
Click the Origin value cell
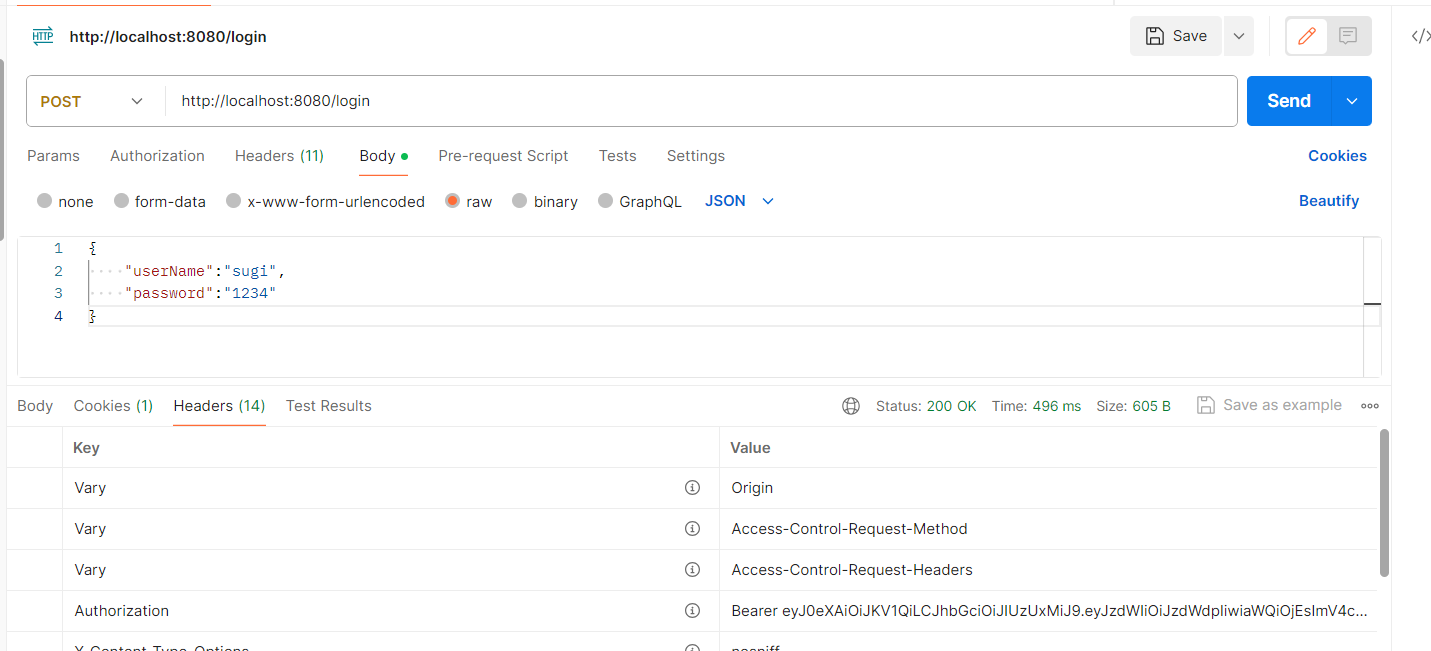(1049, 488)
